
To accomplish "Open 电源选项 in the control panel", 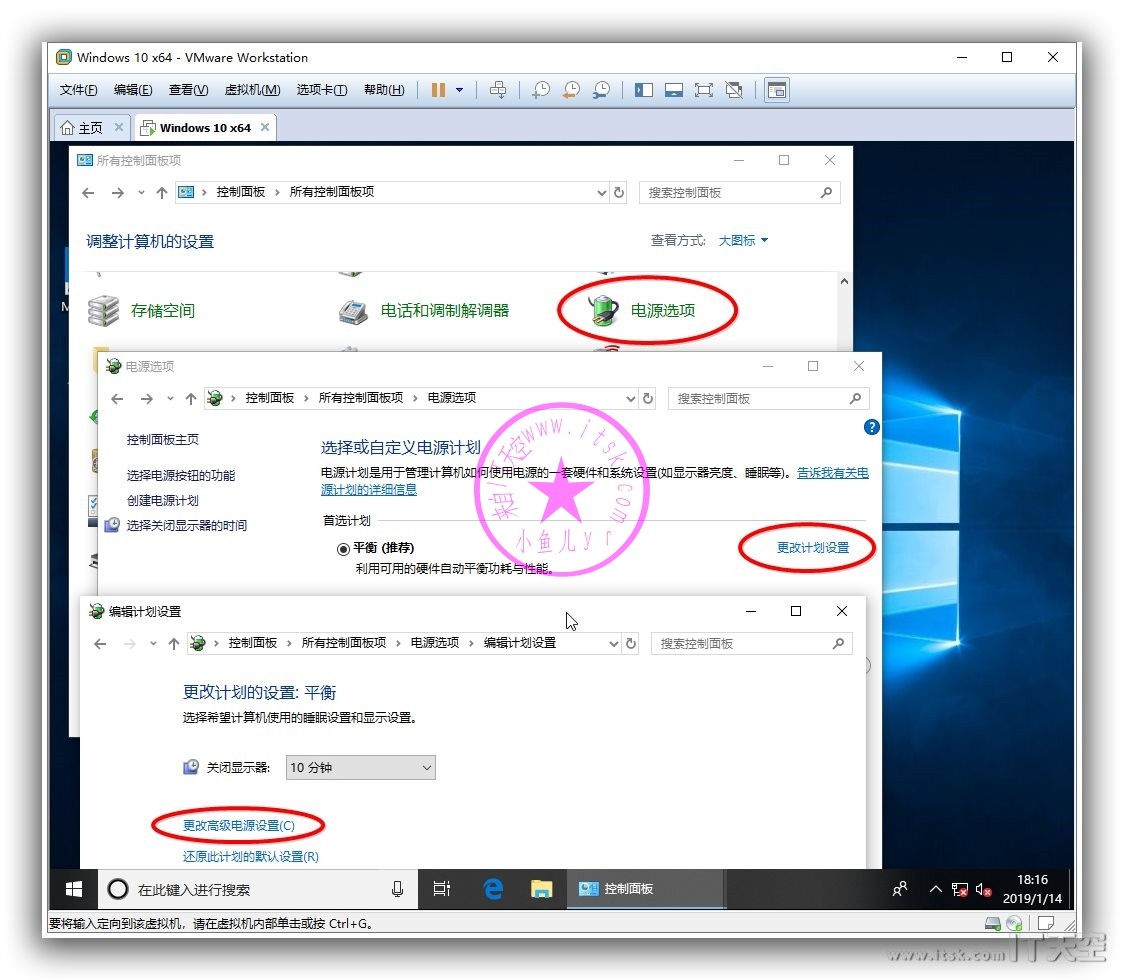I will point(642,310).
